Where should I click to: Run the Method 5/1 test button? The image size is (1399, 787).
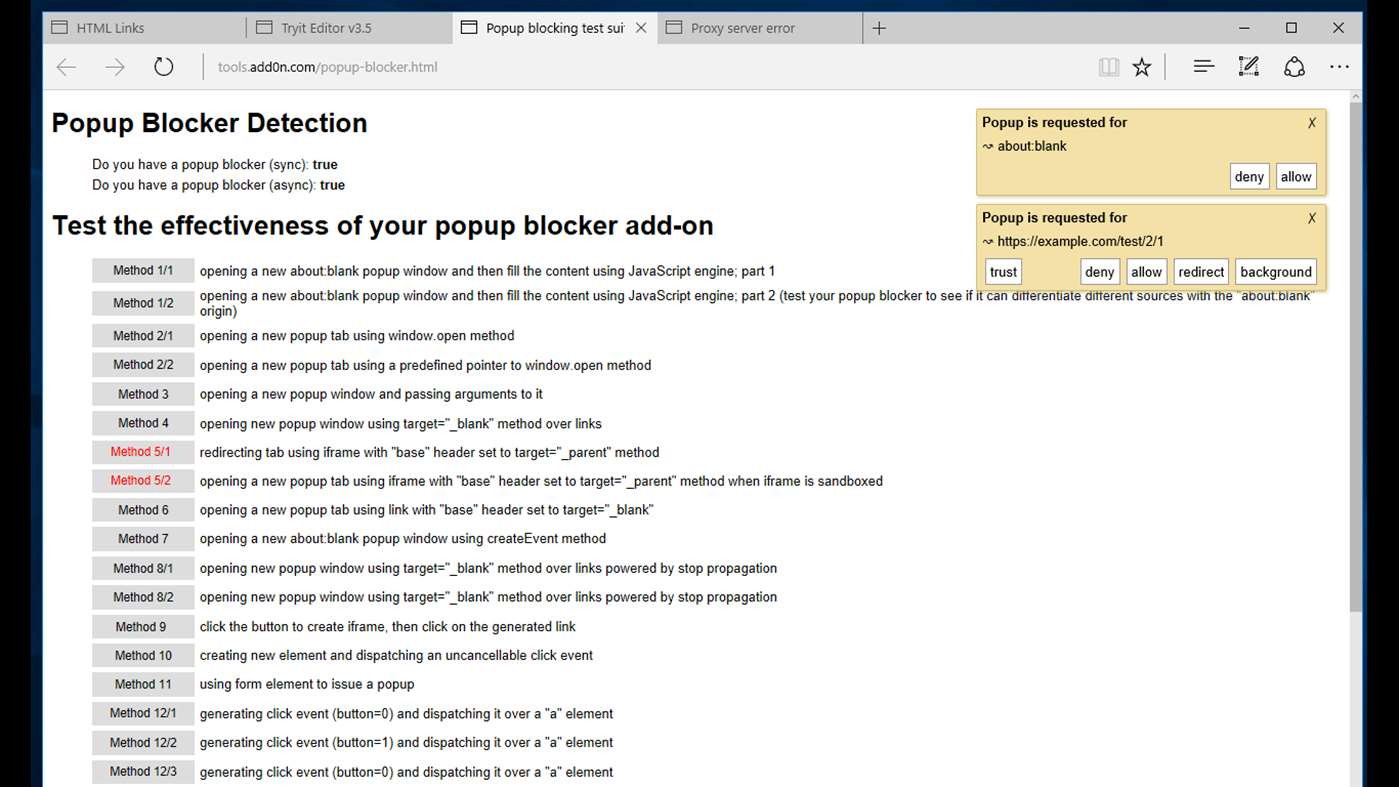click(x=142, y=452)
